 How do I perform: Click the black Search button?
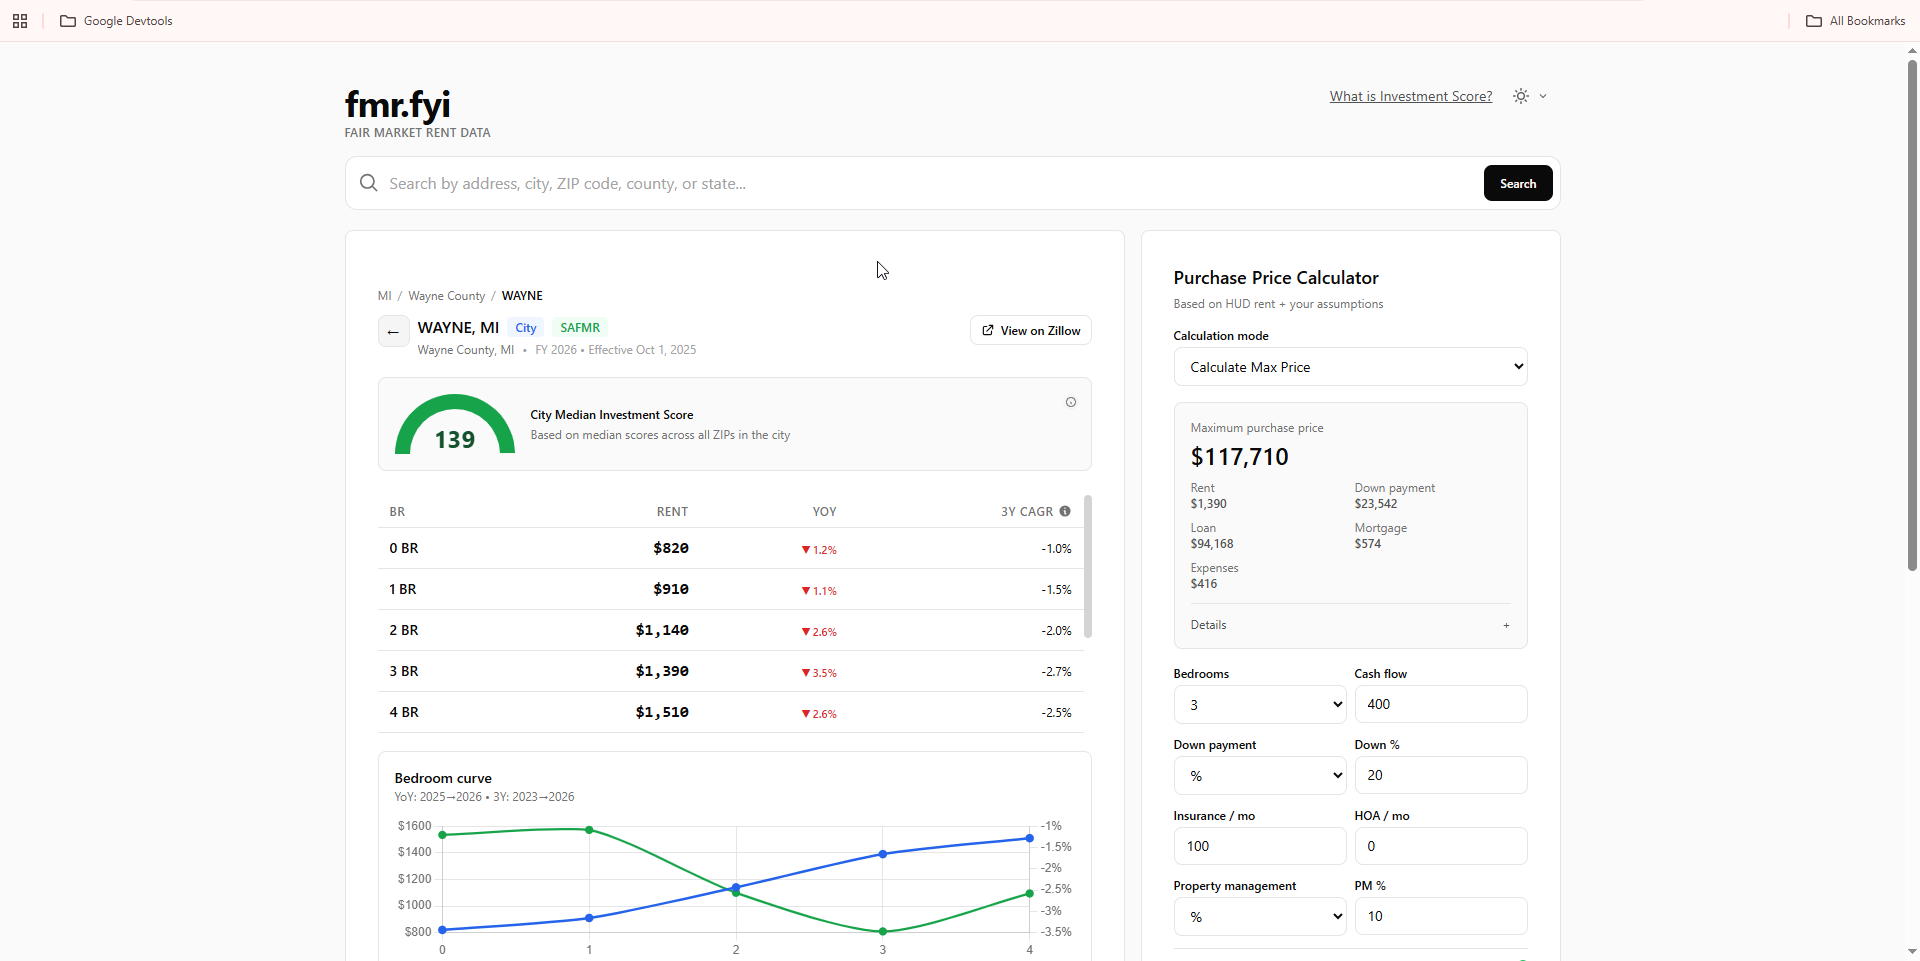pyautogui.click(x=1518, y=183)
